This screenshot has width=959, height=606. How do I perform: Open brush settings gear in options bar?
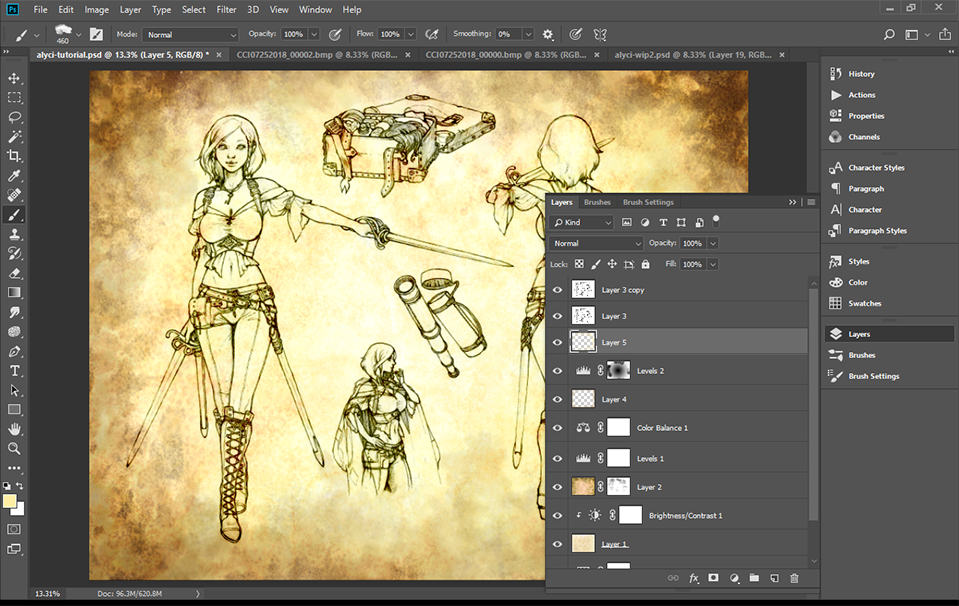(x=548, y=34)
